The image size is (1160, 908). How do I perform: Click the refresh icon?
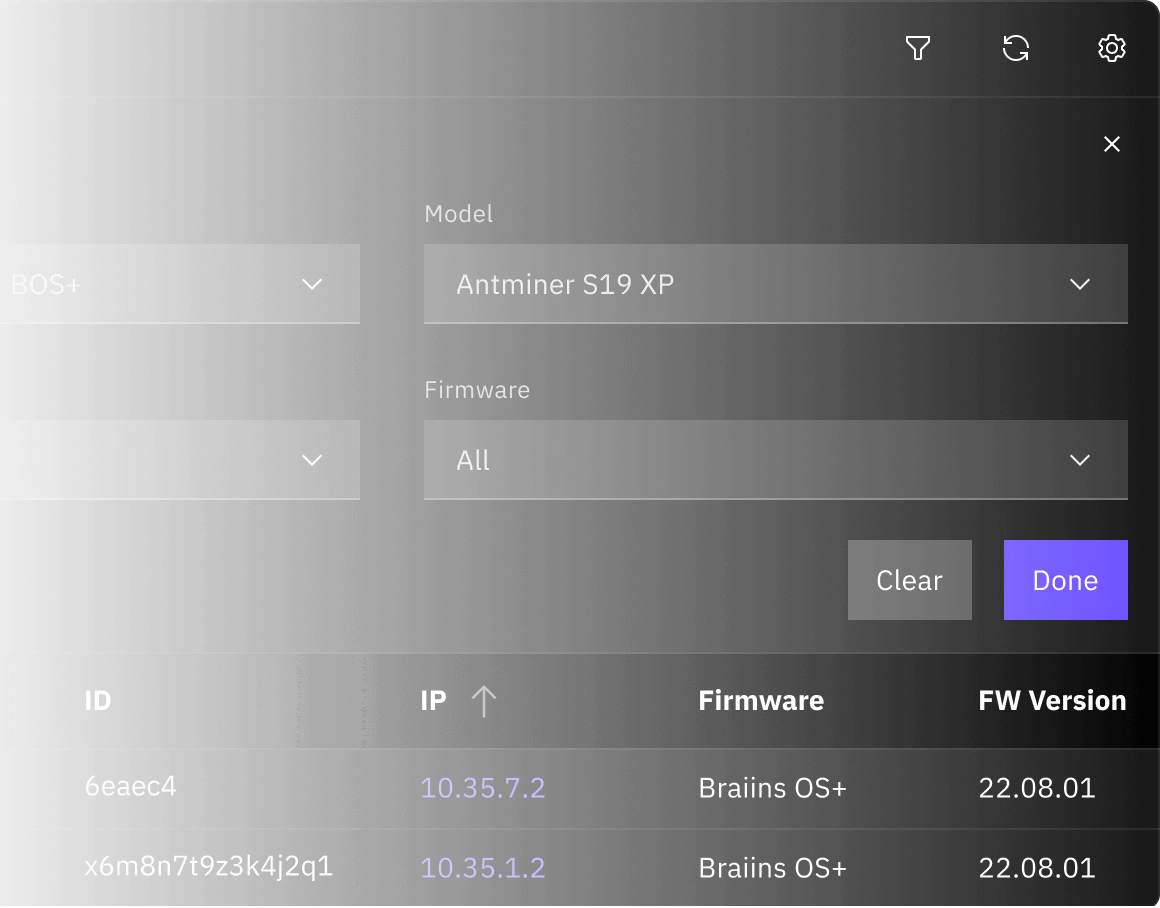point(1015,48)
